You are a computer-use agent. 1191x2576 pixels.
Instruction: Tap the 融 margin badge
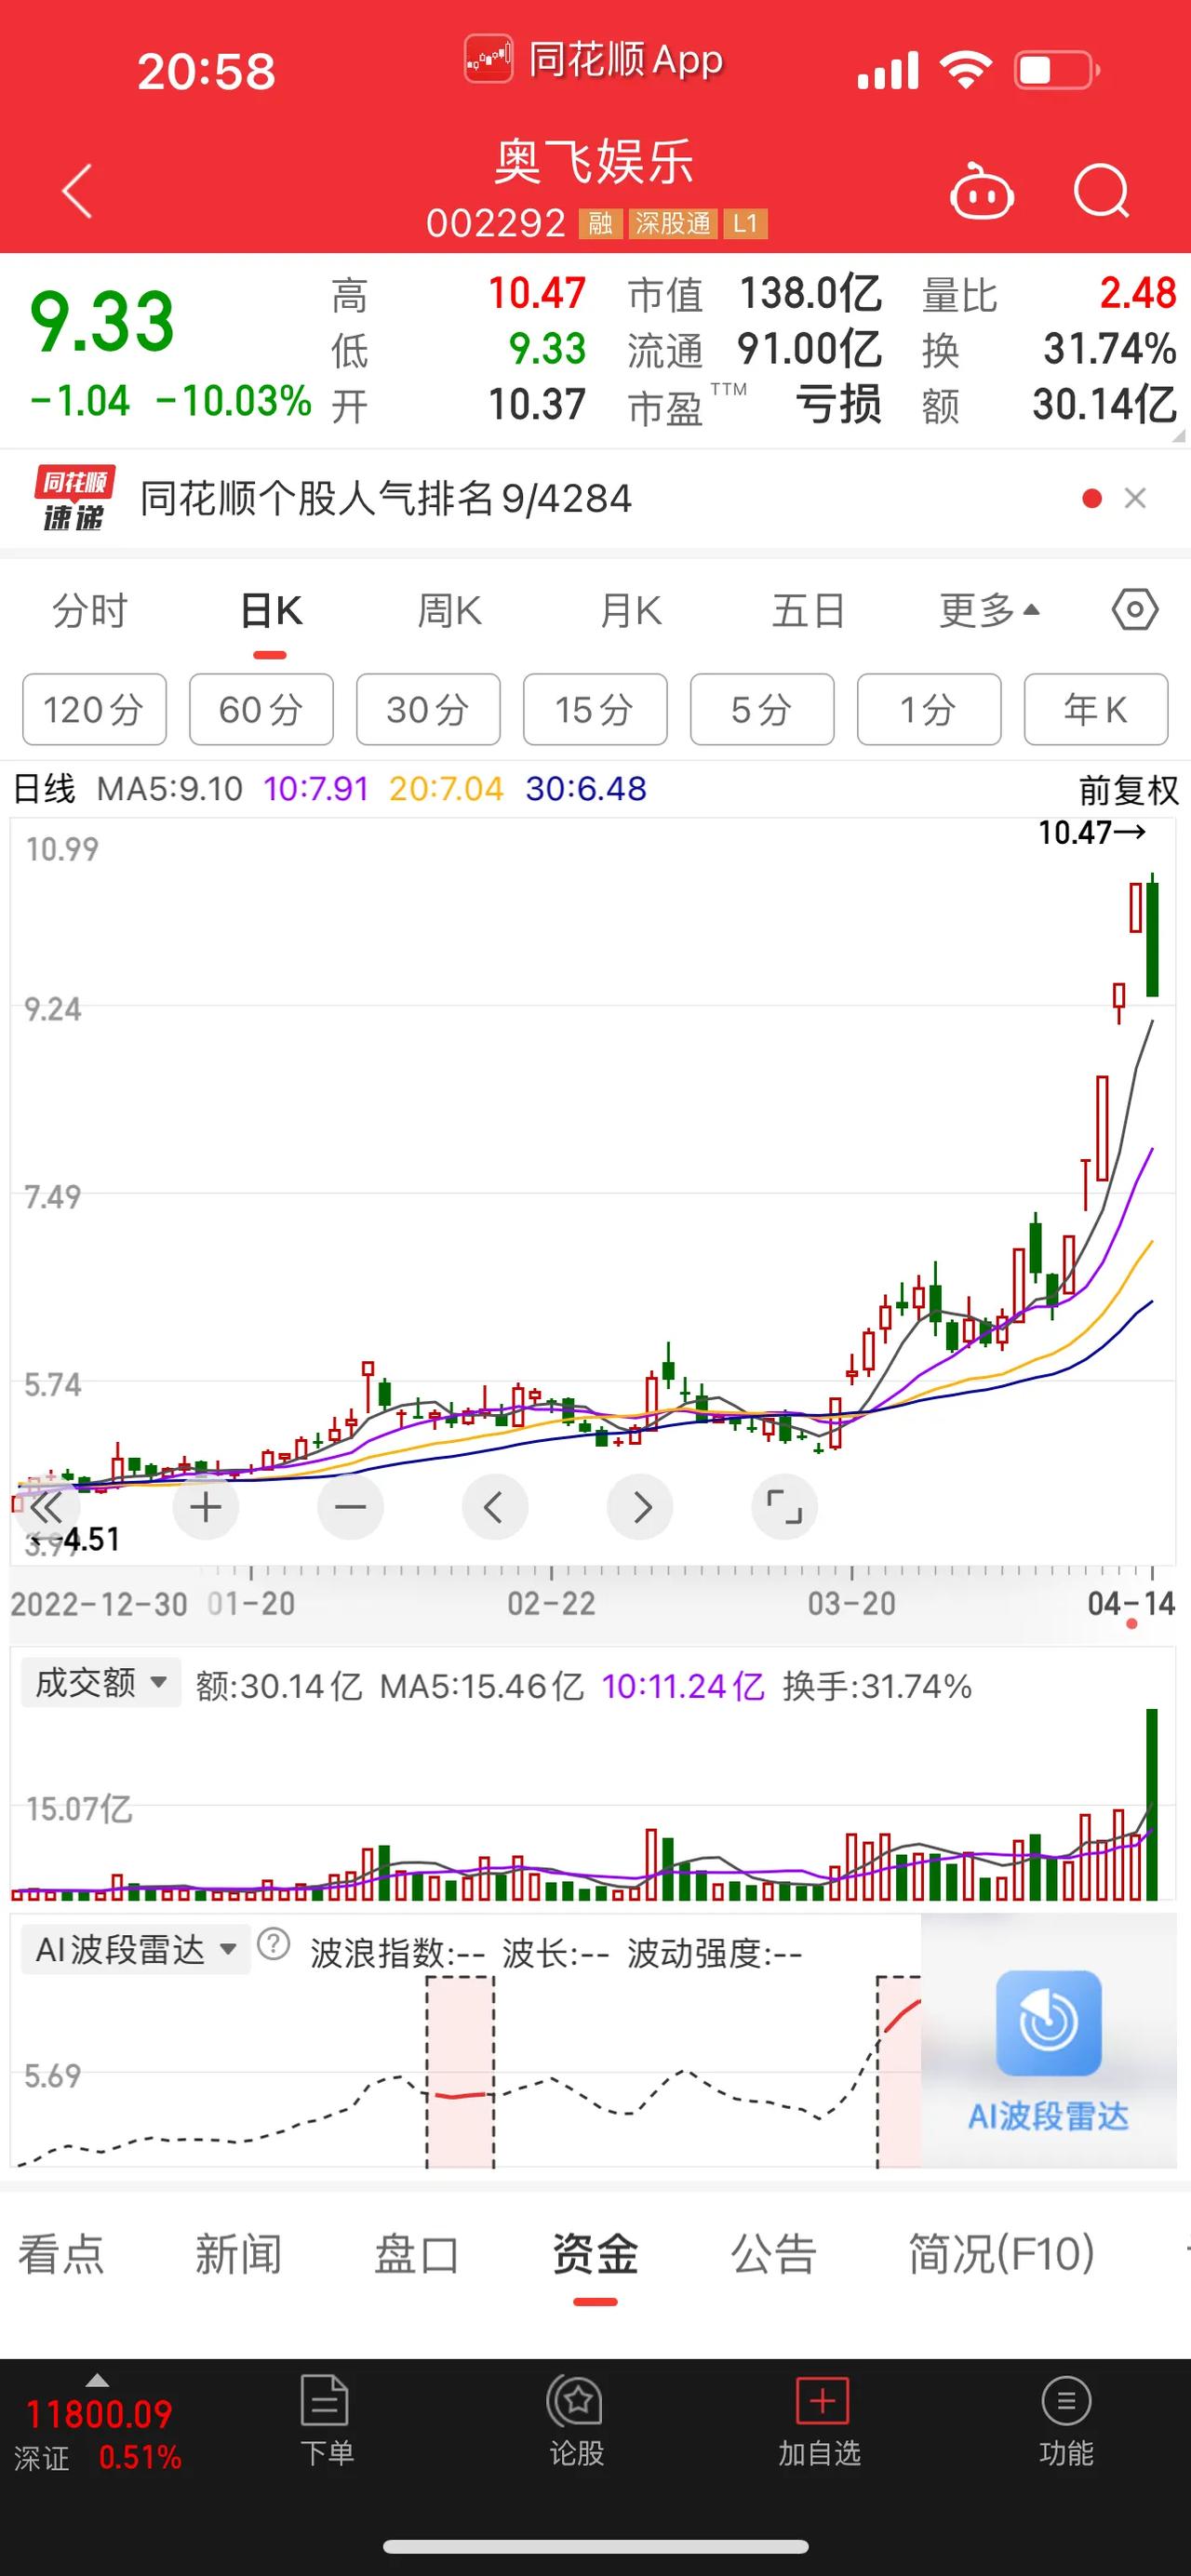[x=600, y=223]
